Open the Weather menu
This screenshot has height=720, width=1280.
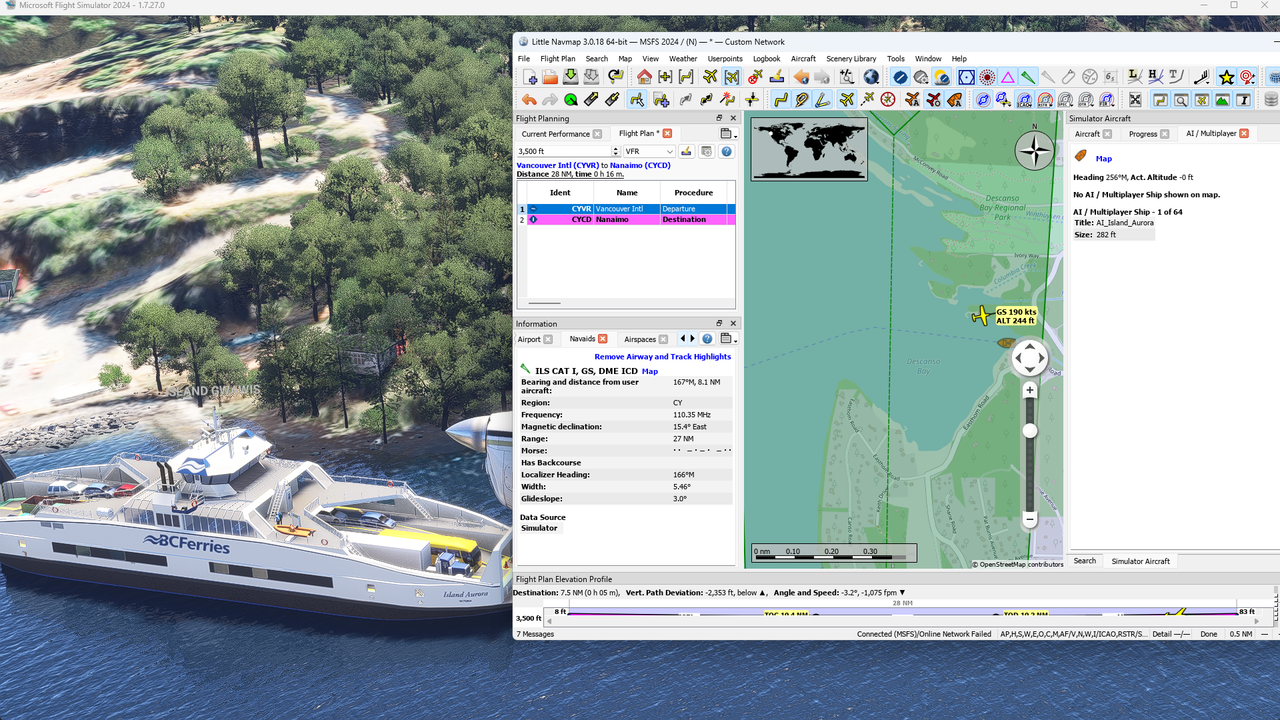(x=683, y=59)
